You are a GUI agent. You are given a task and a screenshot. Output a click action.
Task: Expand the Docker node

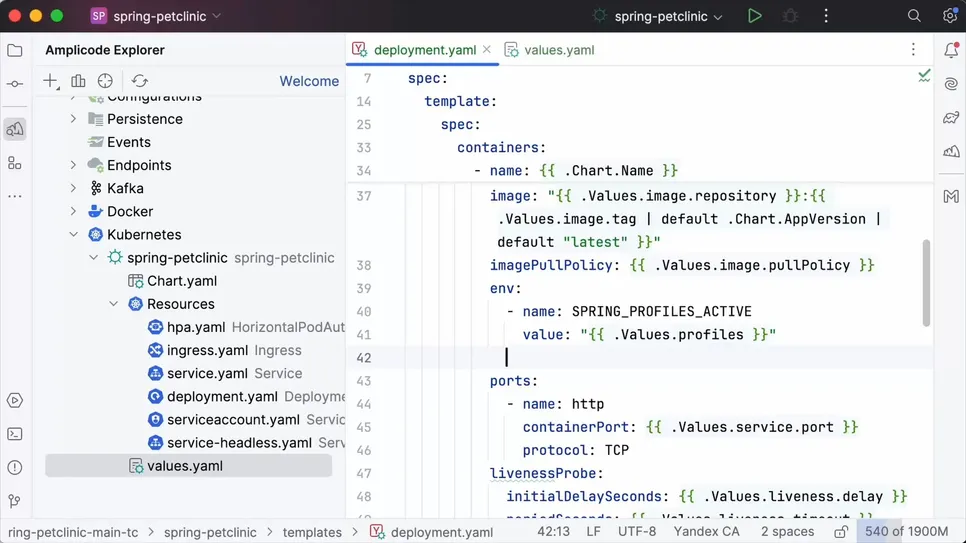pos(73,211)
